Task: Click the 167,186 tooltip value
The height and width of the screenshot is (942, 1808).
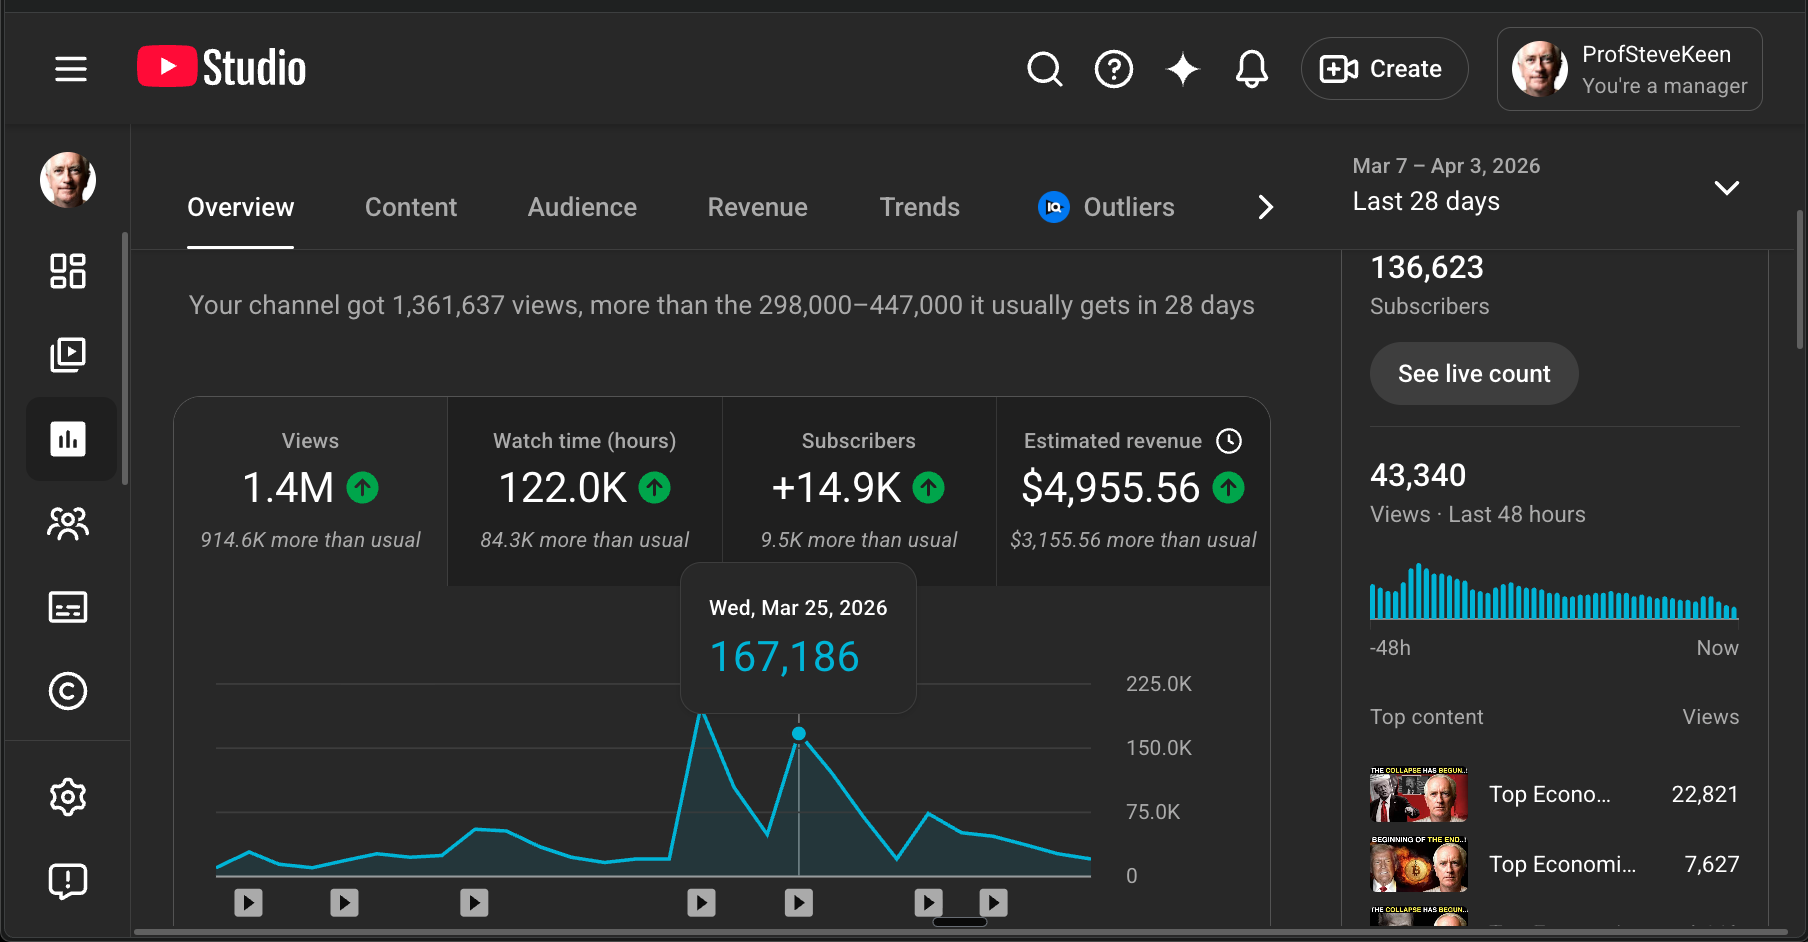Action: tap(784, 657)
